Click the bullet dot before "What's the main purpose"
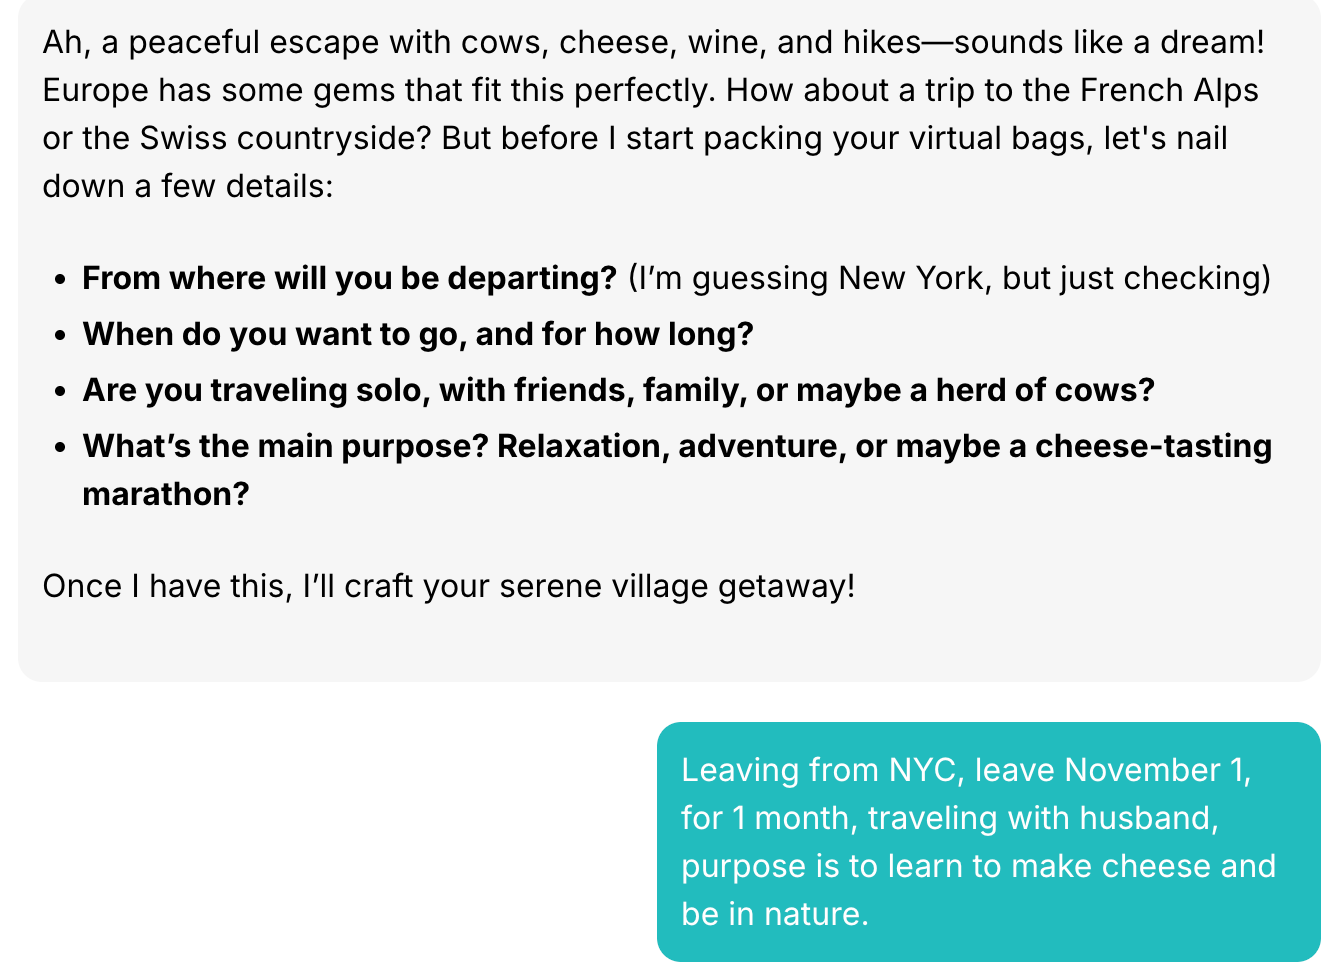This screenshot has width=1332, height=962. point(62,447)
